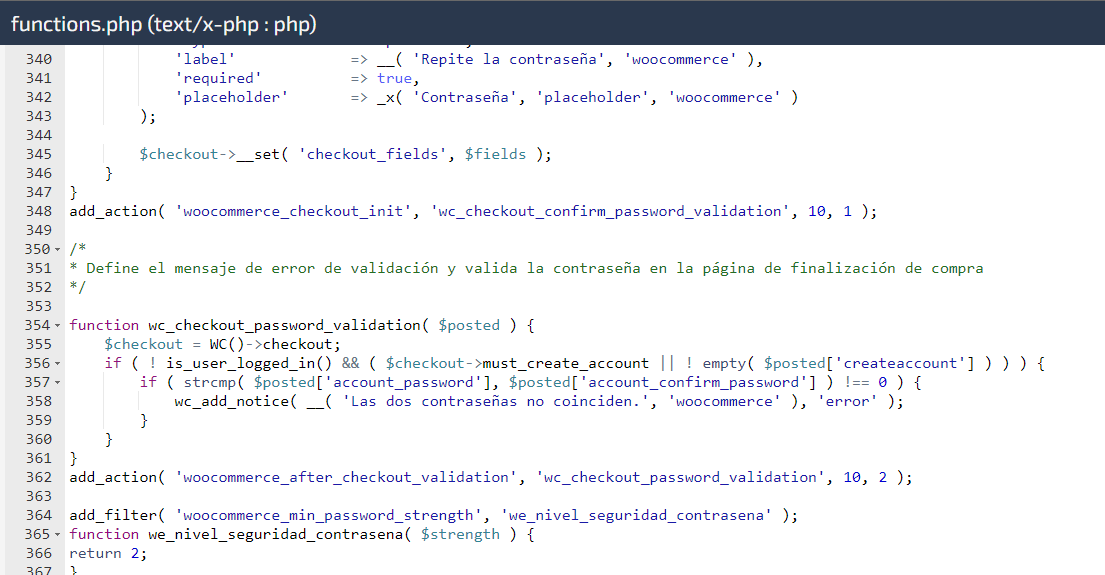Viewport: 1105px width, 575px height.
Task: Click the 'checkout_fields' string on line 345
Action: point(372,154)
